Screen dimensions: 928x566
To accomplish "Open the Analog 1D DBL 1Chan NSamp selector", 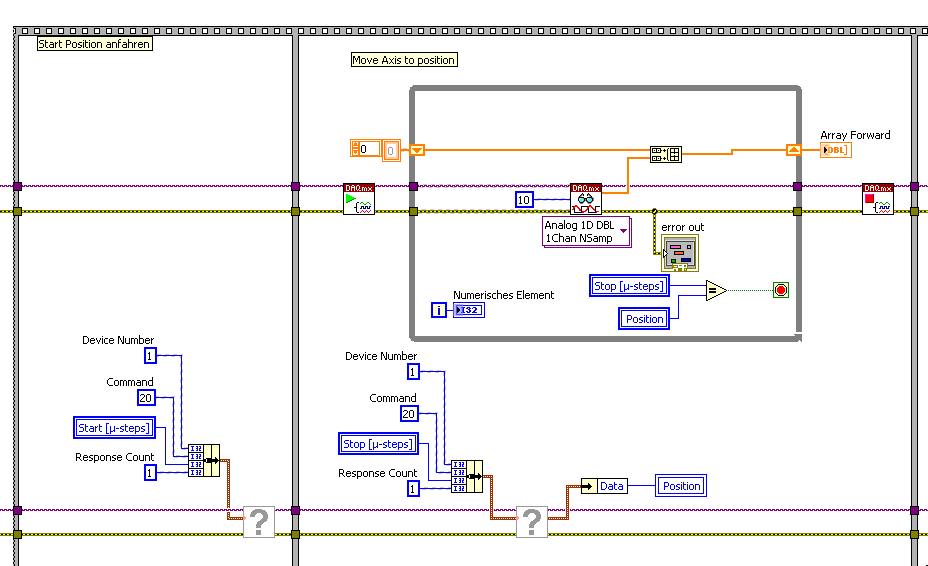I will point(587,231).
